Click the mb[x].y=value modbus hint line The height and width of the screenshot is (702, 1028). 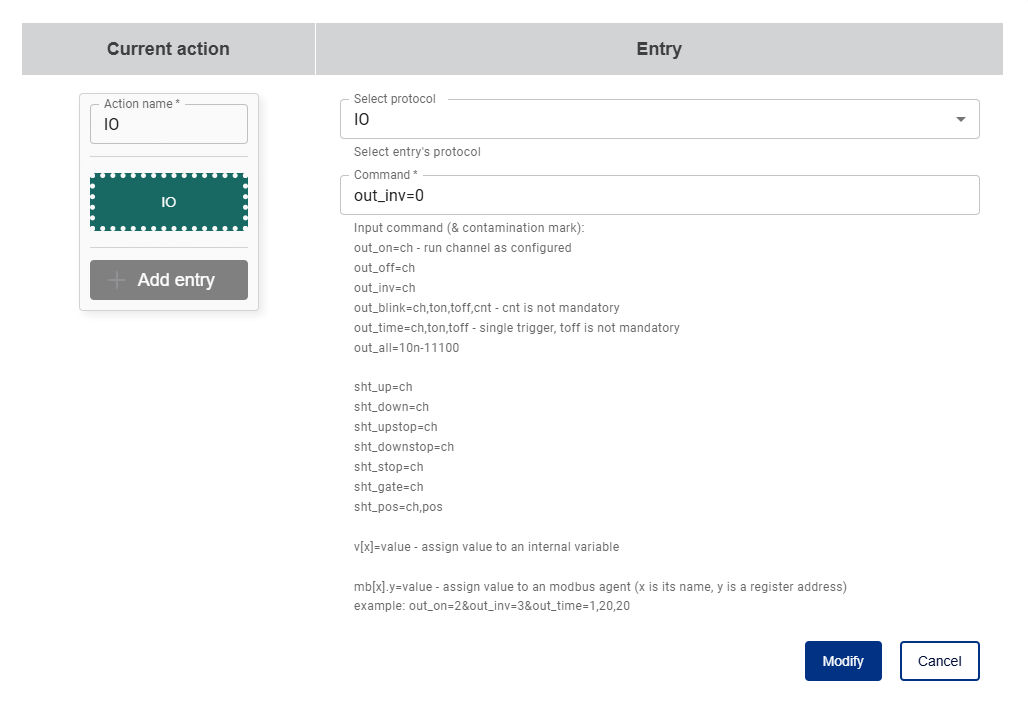tap(600, 586)
